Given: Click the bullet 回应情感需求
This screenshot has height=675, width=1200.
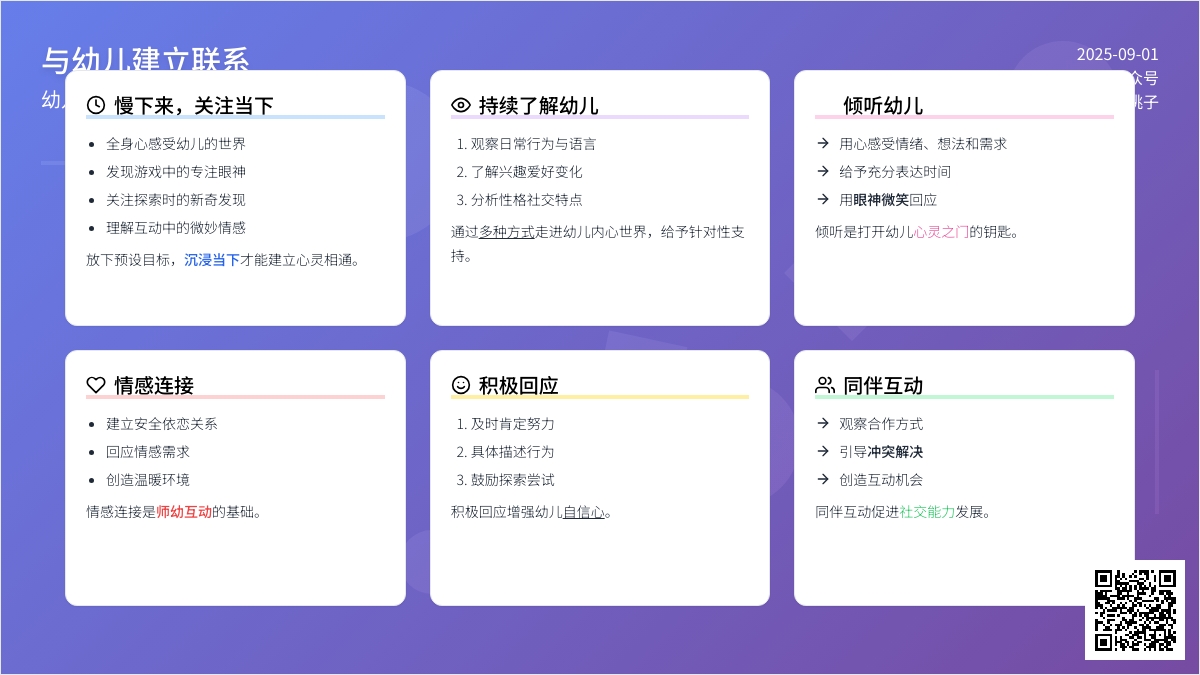Looking at the screenshot, I should 148,451.
